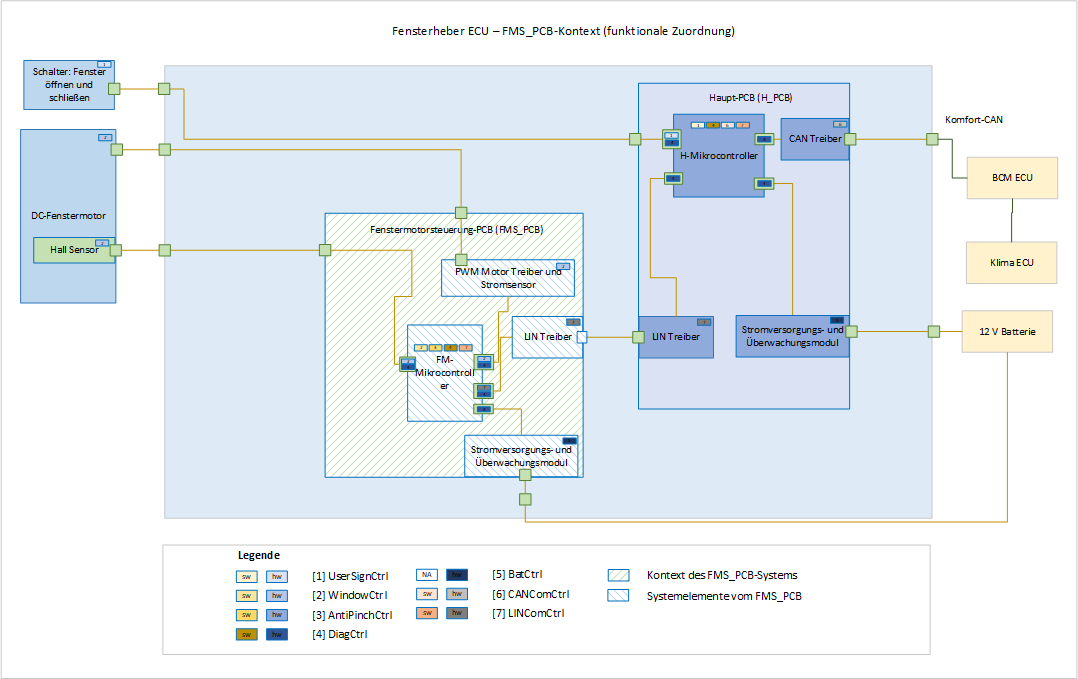Screen dimensions: 1078x679
Task: Click the Komfort-CAN label
Action: (974, 120)
